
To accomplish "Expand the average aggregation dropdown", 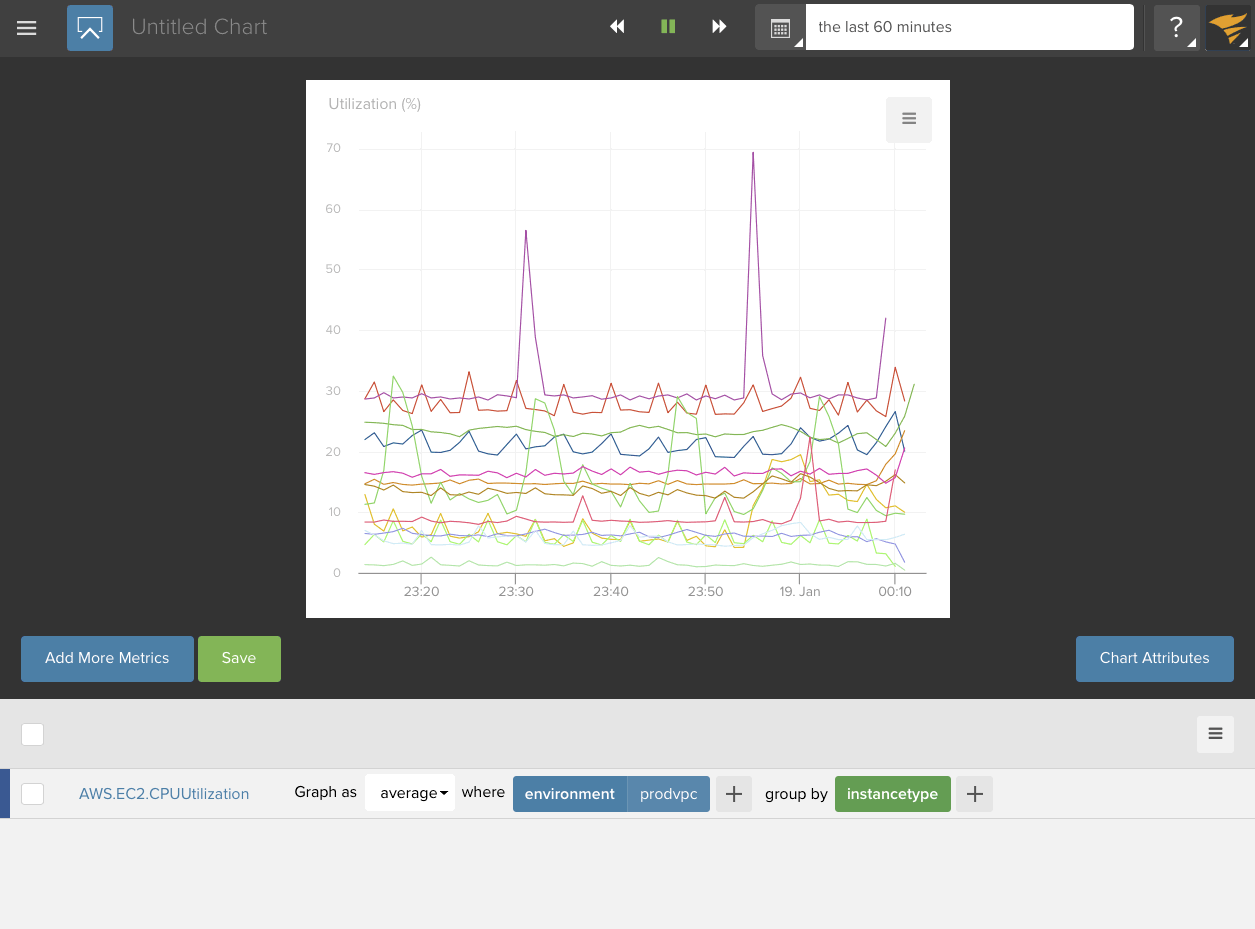I will coord(409,793).
